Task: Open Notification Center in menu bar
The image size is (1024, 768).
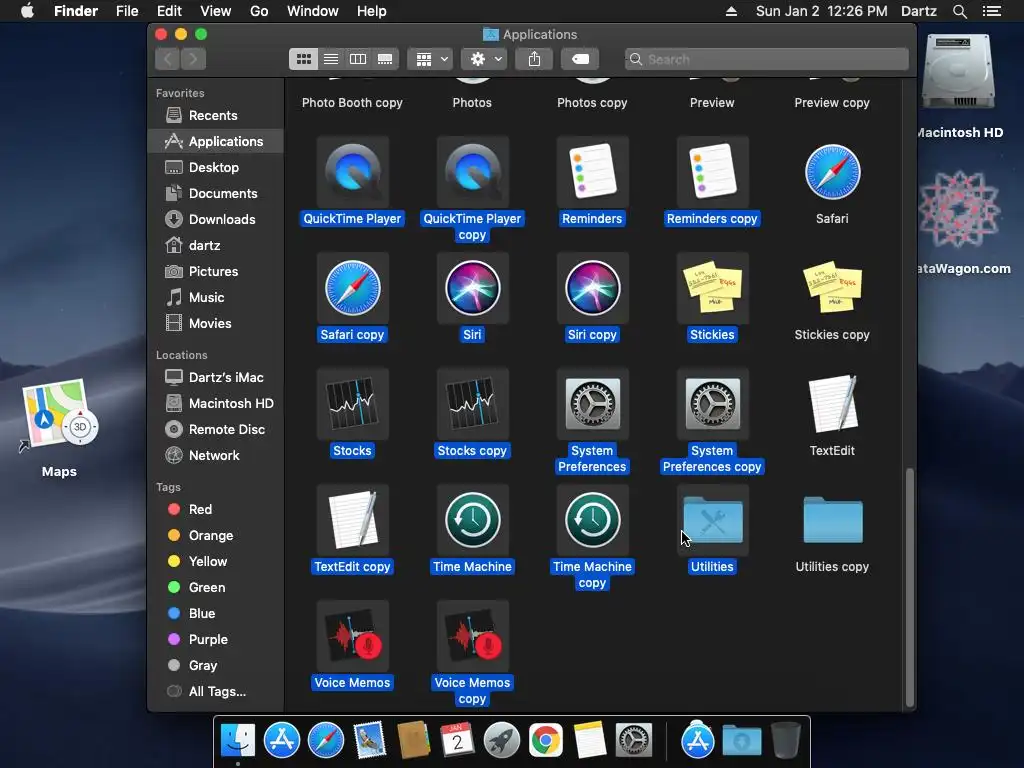Action: [992, 11]
